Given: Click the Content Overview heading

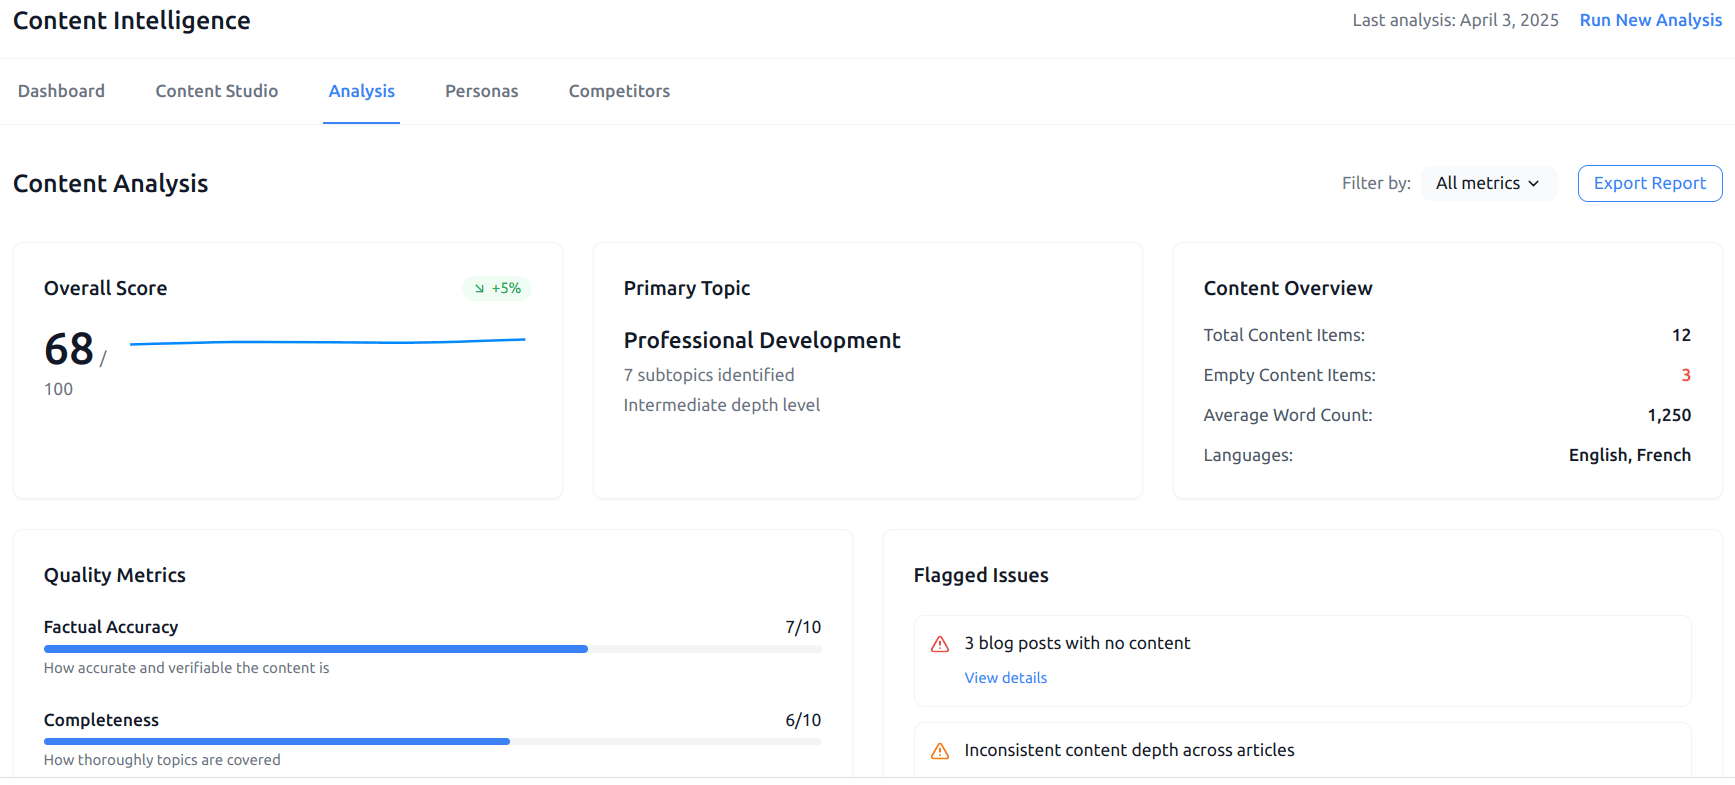Looking at the screenshot, I should click(1288, 288).
